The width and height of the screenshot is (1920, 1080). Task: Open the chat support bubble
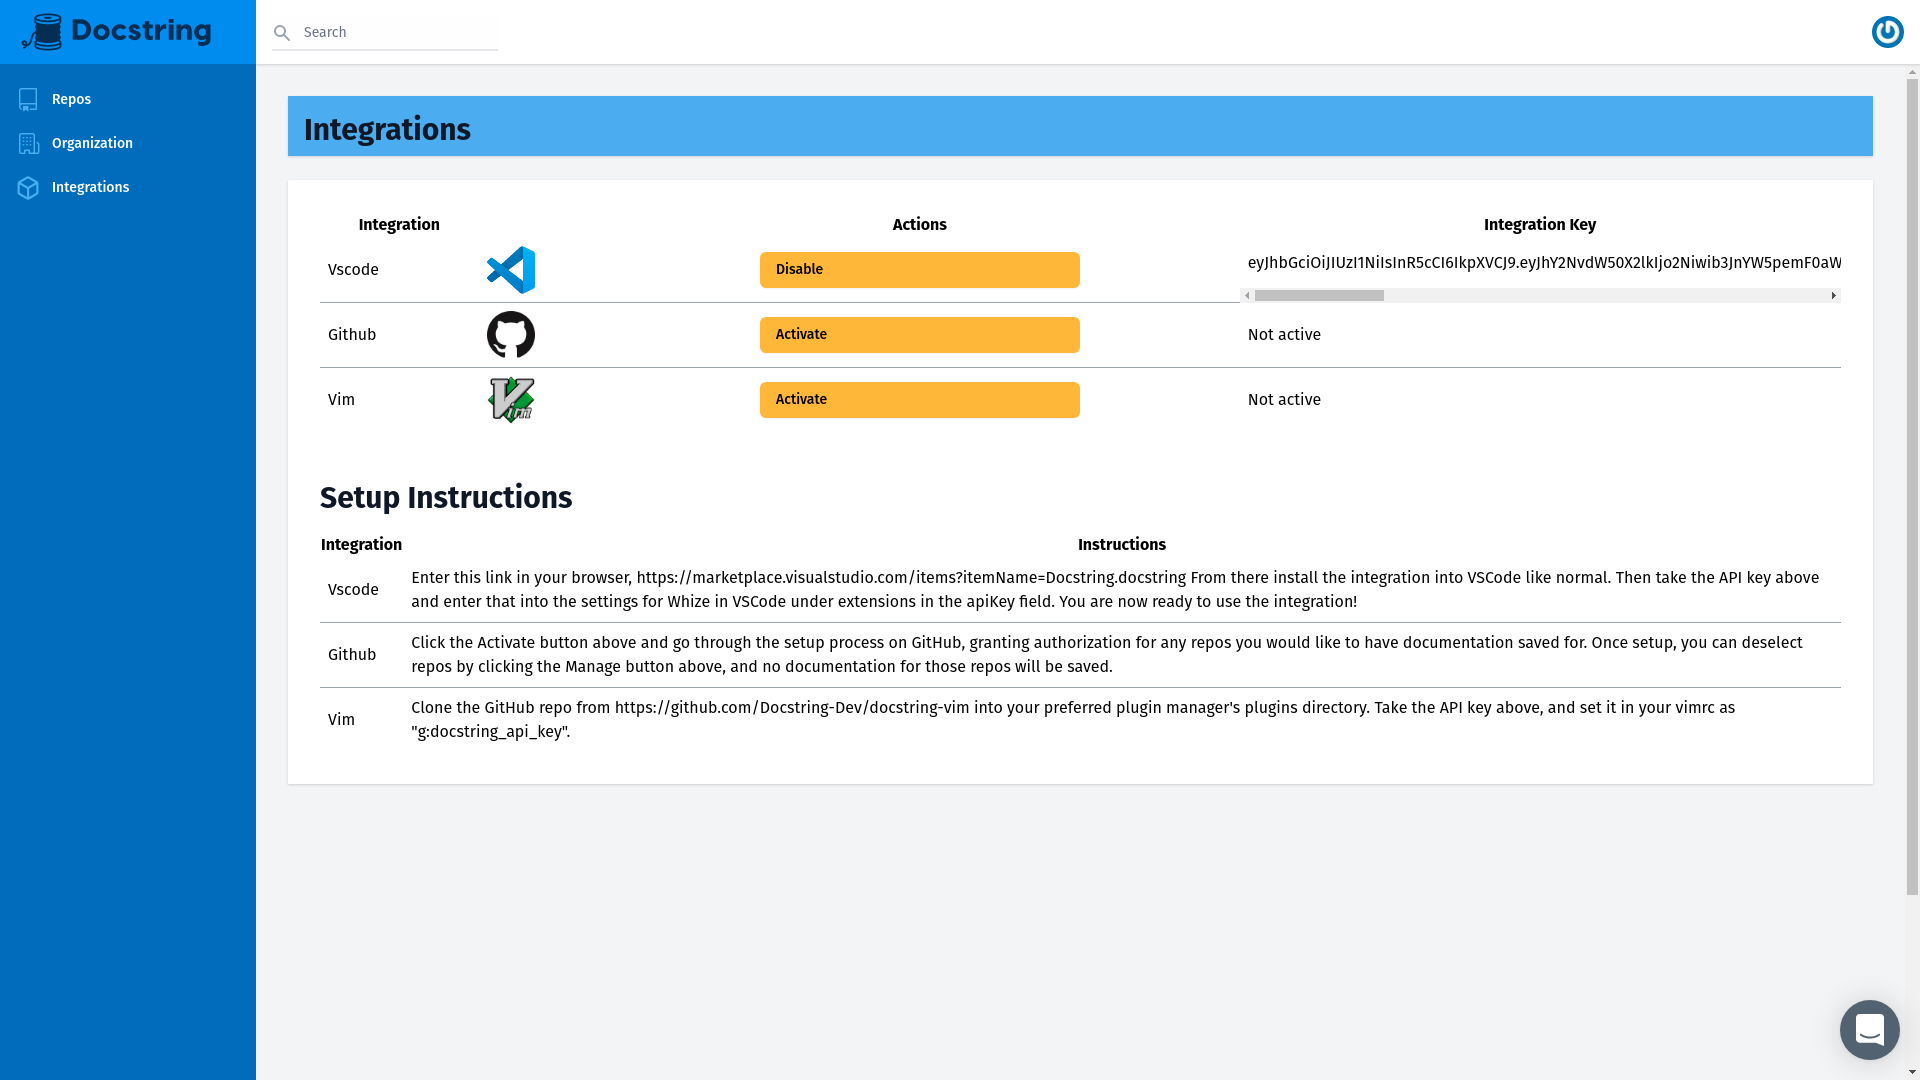(1869, 1029)
